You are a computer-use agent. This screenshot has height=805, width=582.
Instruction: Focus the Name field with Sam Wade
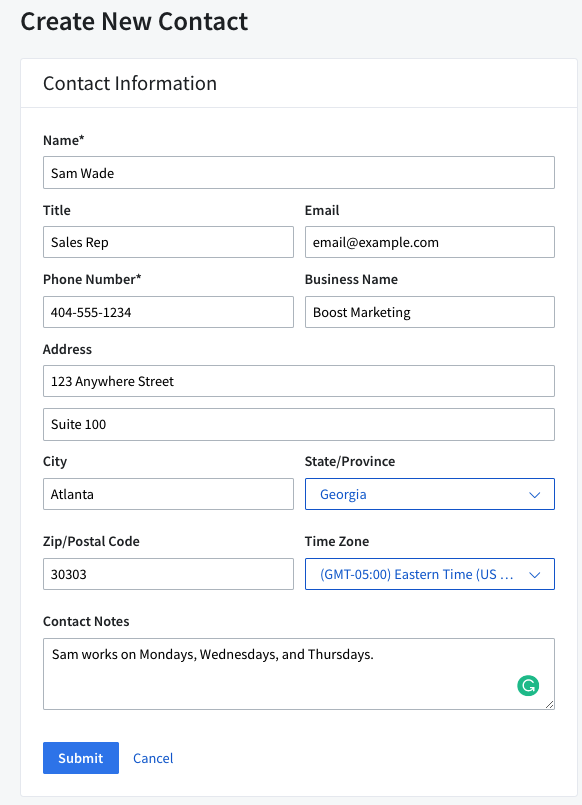pos(299,172)
